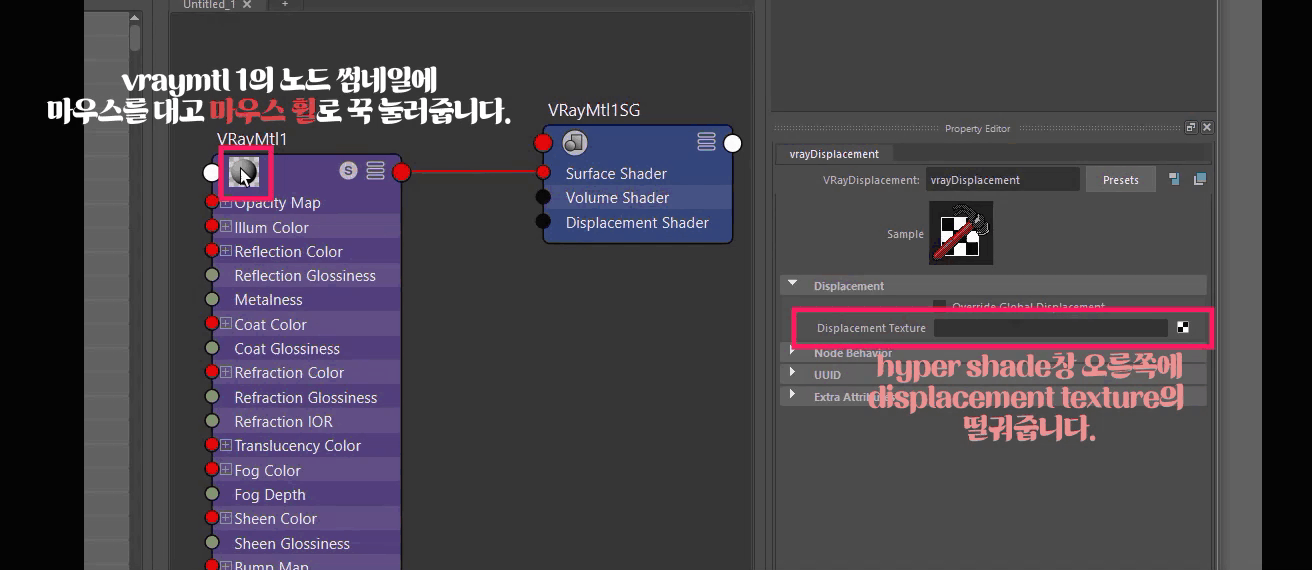
Task: Toggle the solo S icon on VRayMtl1
Action: [348, 170]
